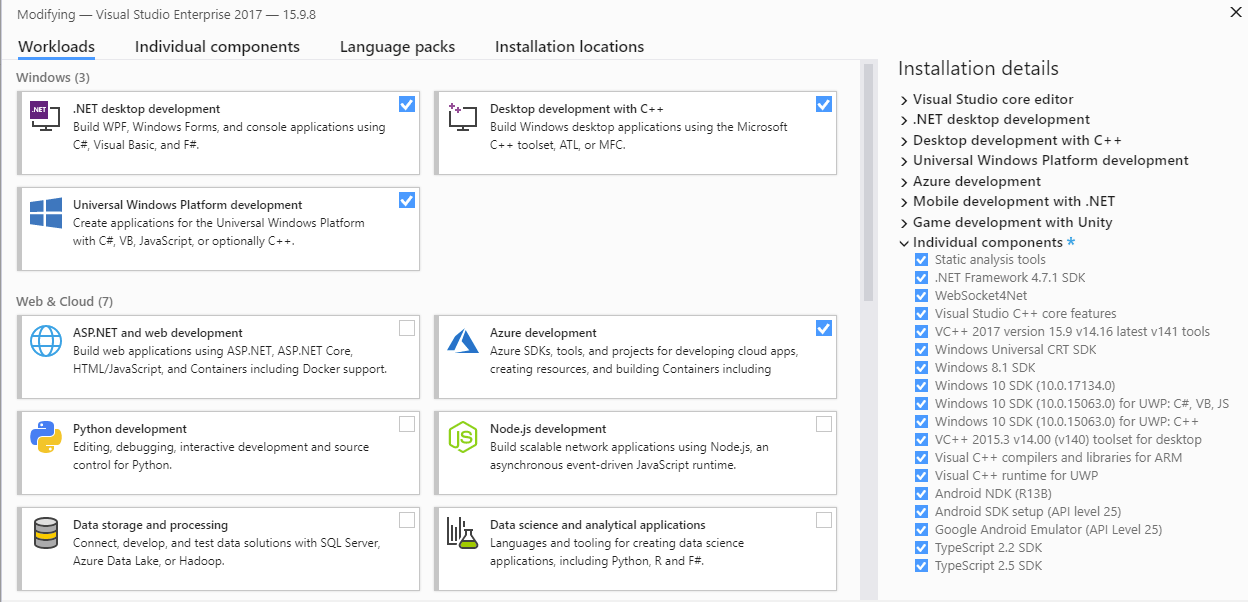1248x602 pixels.
Task: Uncheck Android NDK (R13B) component
Action: pyautogui.click(x=921, y=494)
